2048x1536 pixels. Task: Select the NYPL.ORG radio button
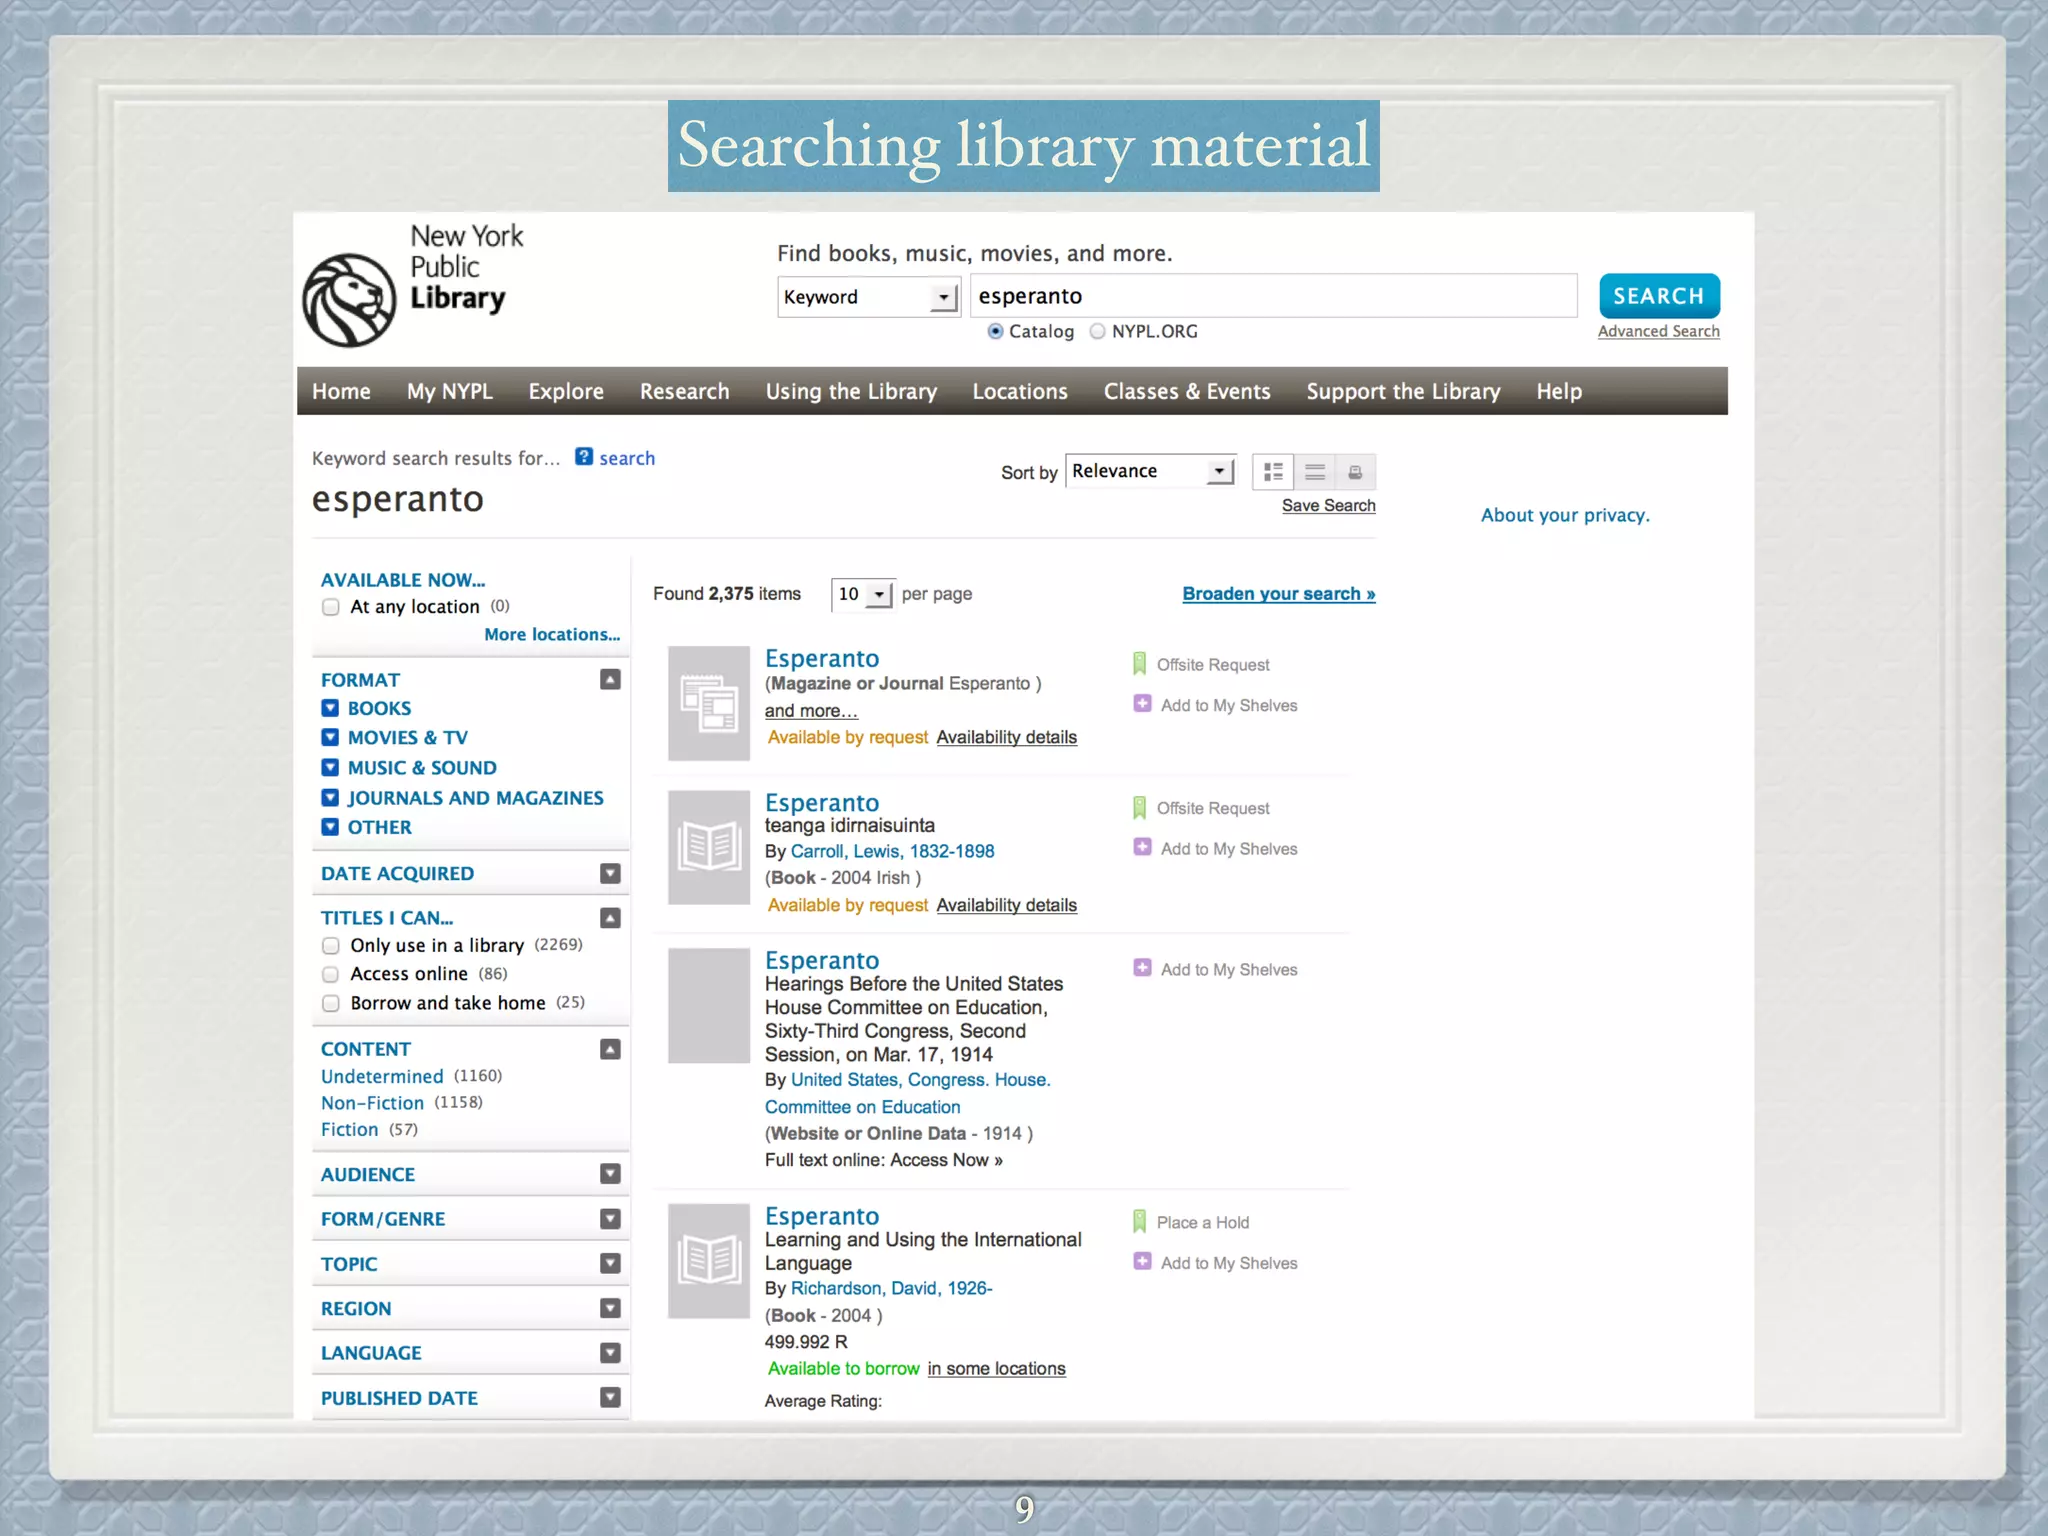coord(1098,331)
